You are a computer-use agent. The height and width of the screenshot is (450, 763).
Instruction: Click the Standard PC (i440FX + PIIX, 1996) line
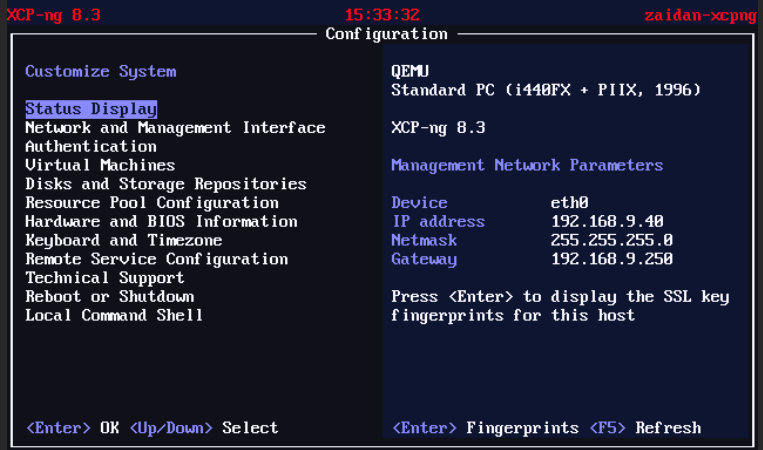(x=546, y=90)
